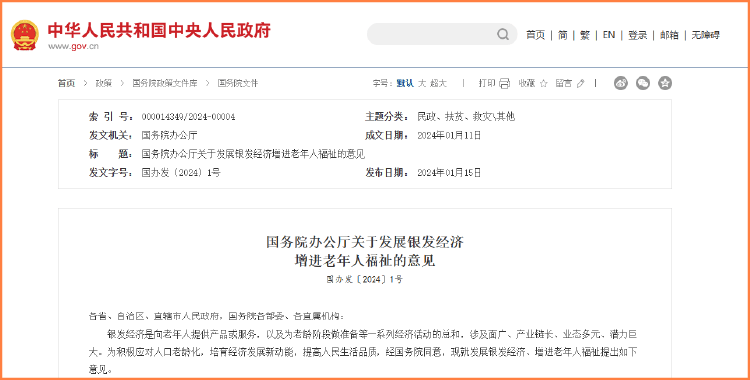
Task: Click the www.gov.cn URL text
Action: point(73,46)
